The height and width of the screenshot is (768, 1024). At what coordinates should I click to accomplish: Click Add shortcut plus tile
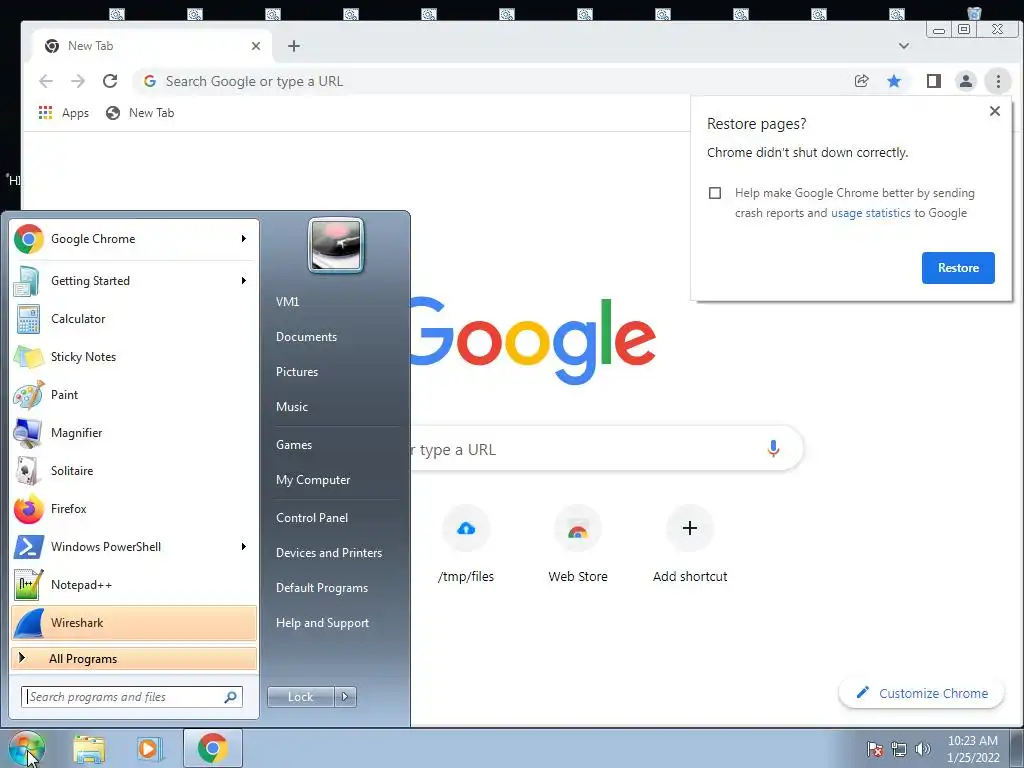(690, 543)
